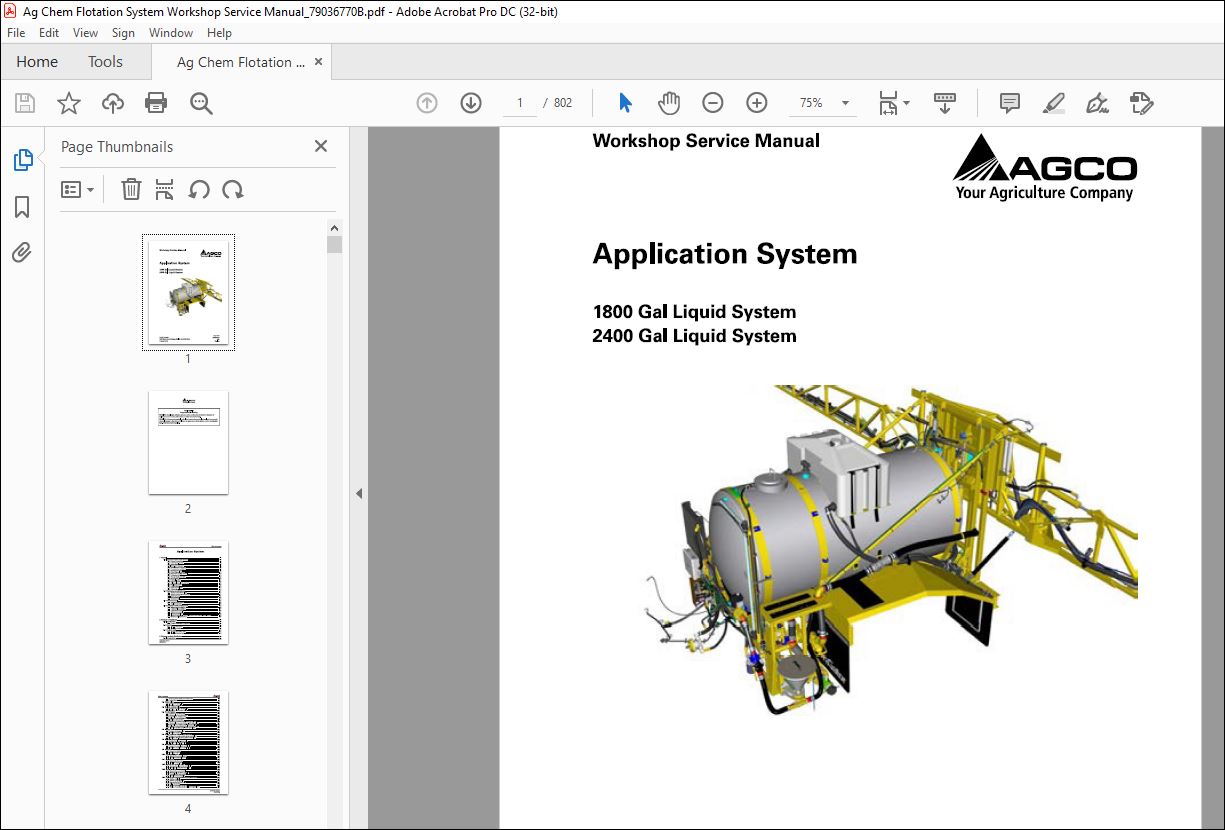Click the 'Workshop Service Manual' header text
The width and height of the screenshot is (1225, 830).
[706, 141]
